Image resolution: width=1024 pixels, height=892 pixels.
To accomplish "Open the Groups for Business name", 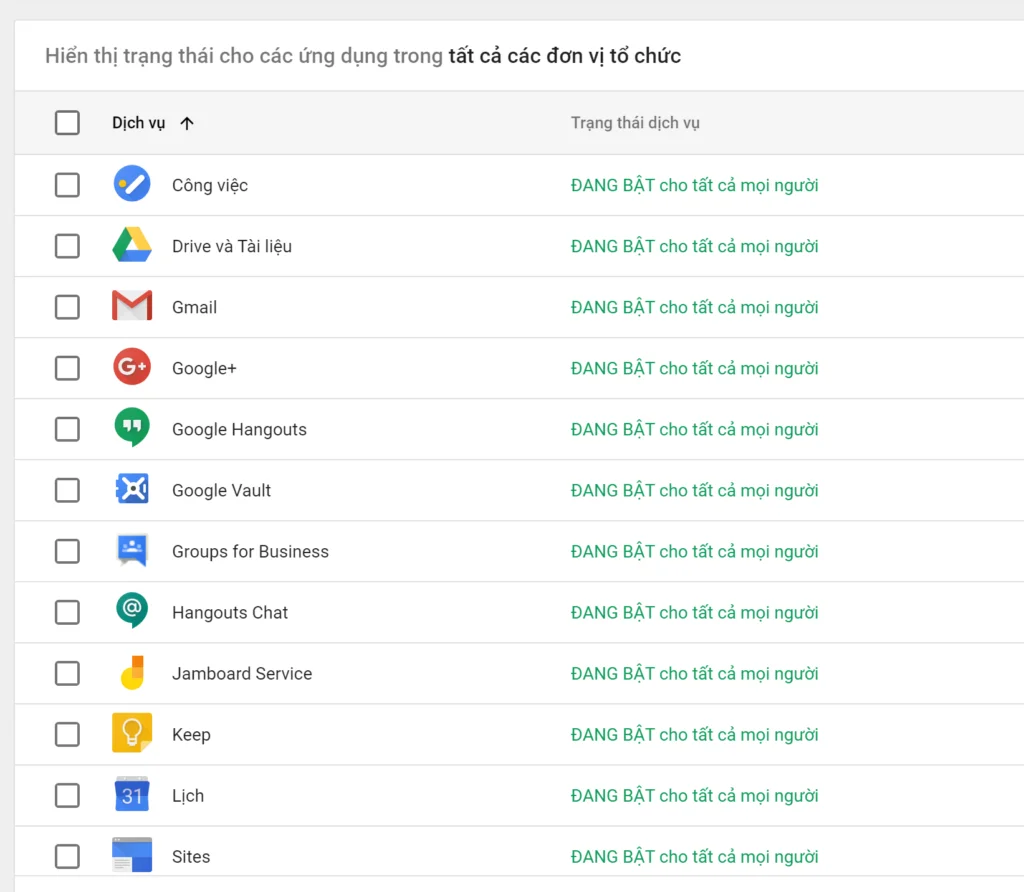I will [x=250, y=552].
